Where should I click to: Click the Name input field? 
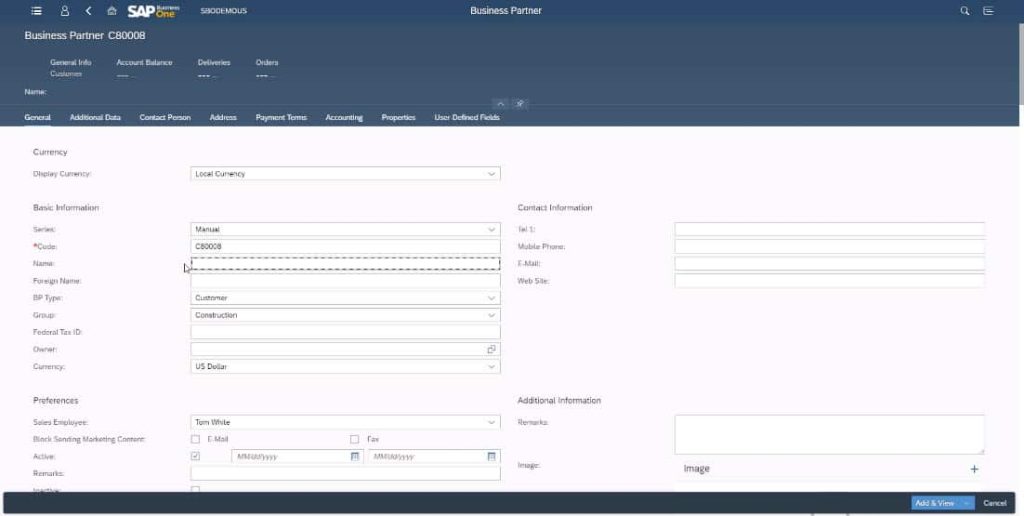pyautogui.click(x=345, y=263)
